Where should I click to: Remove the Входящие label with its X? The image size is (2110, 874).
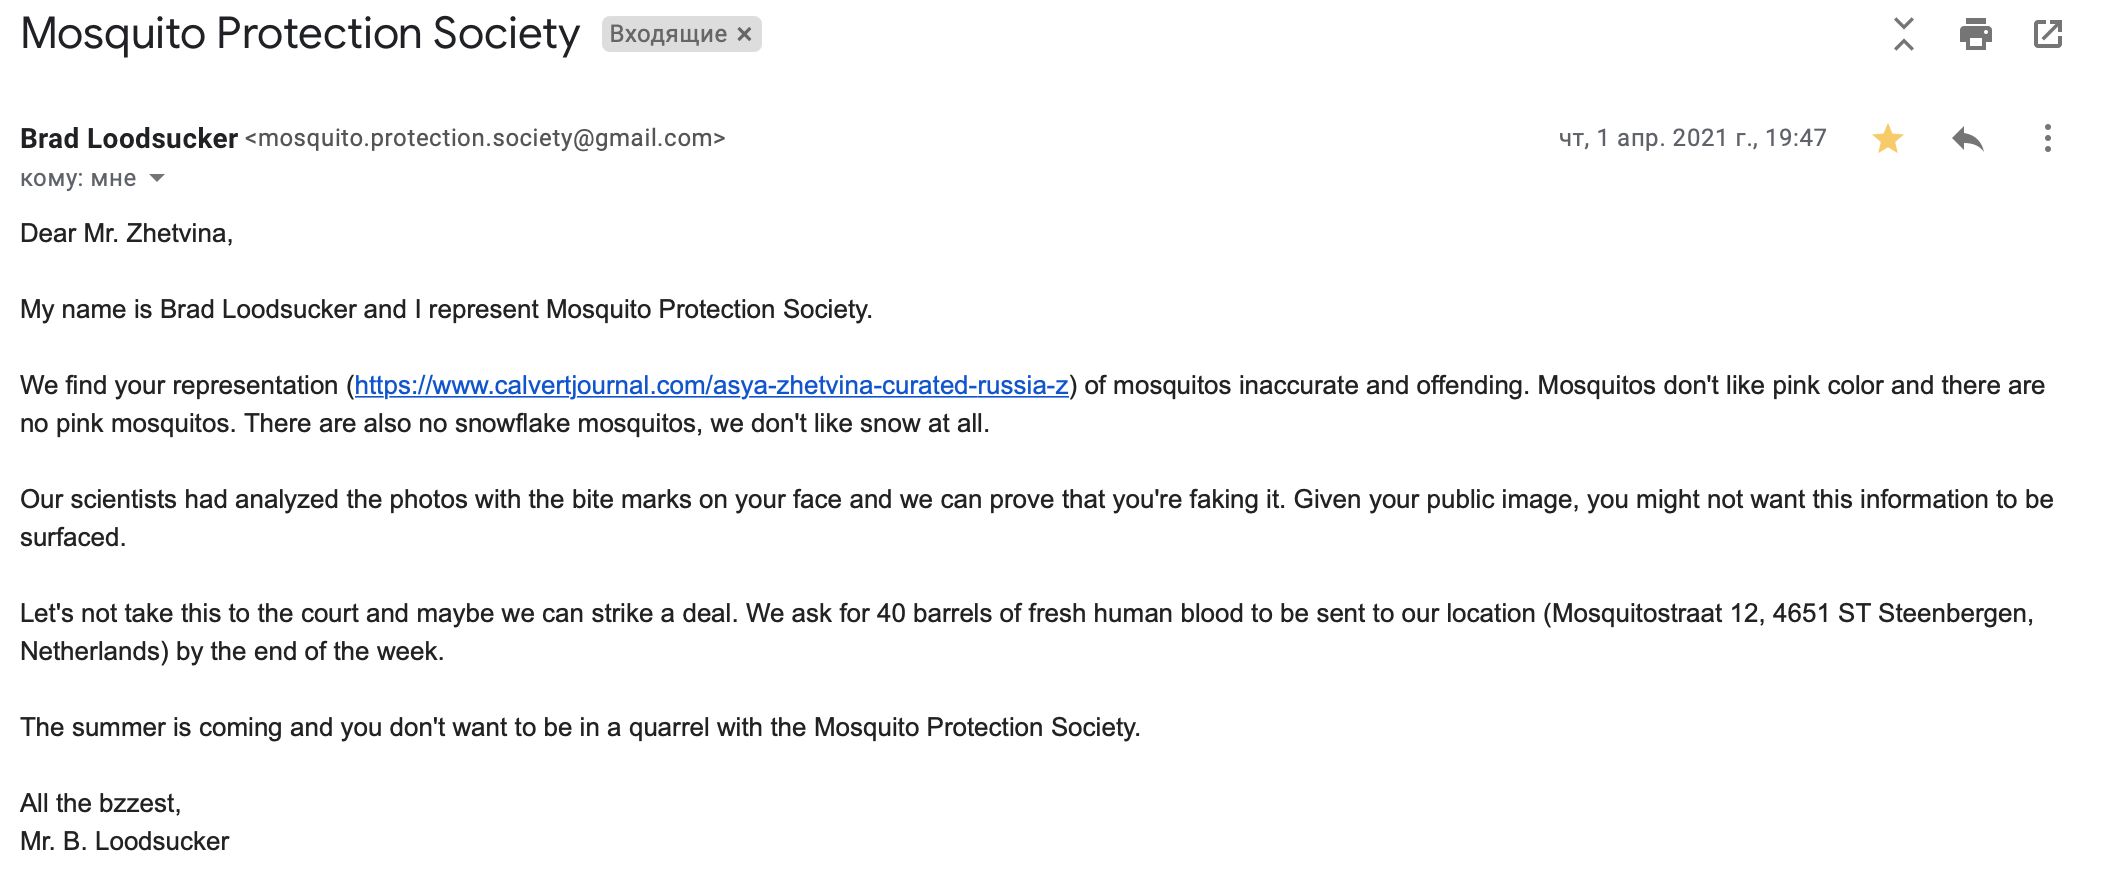[744, 34]
